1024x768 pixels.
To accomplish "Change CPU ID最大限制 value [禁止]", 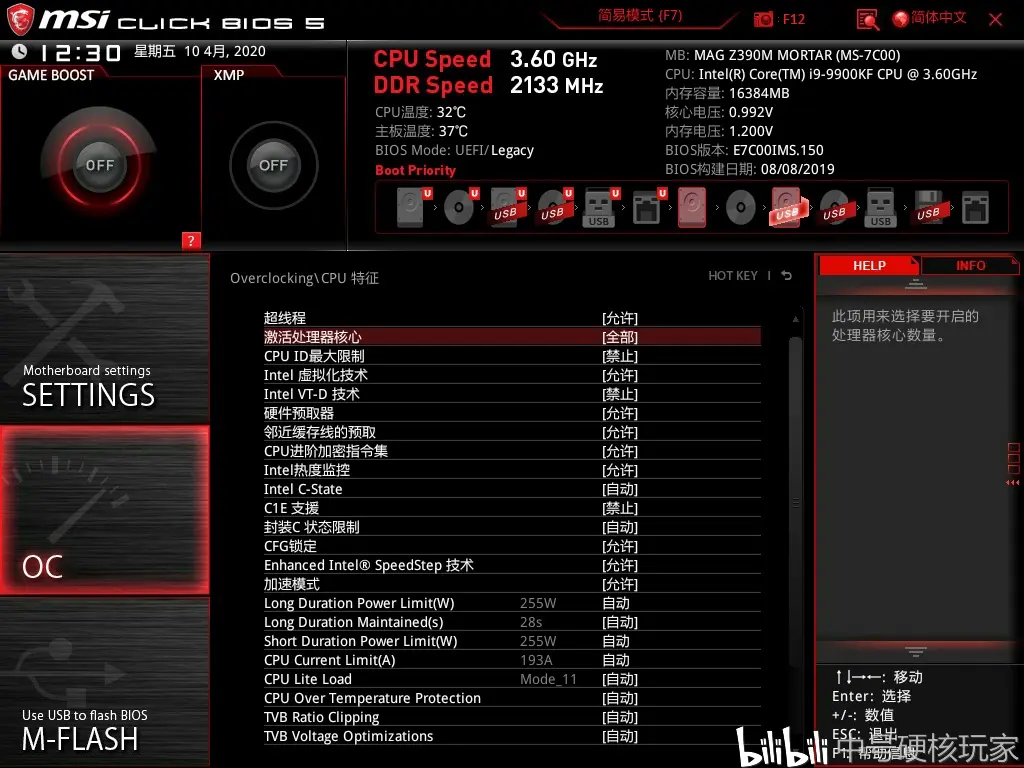I will point(620,356).
